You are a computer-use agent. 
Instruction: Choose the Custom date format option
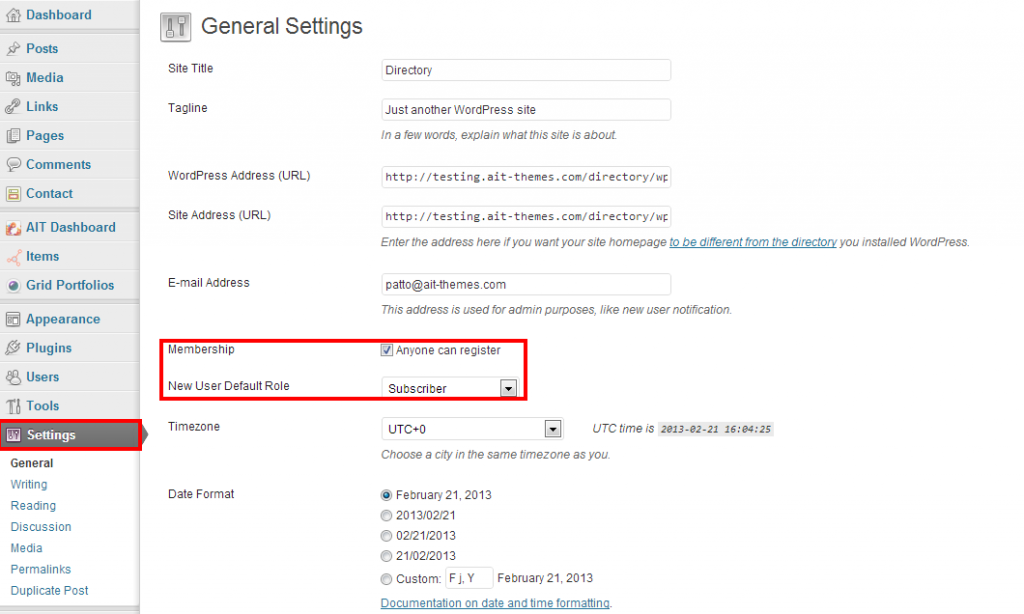pos(387,578)
